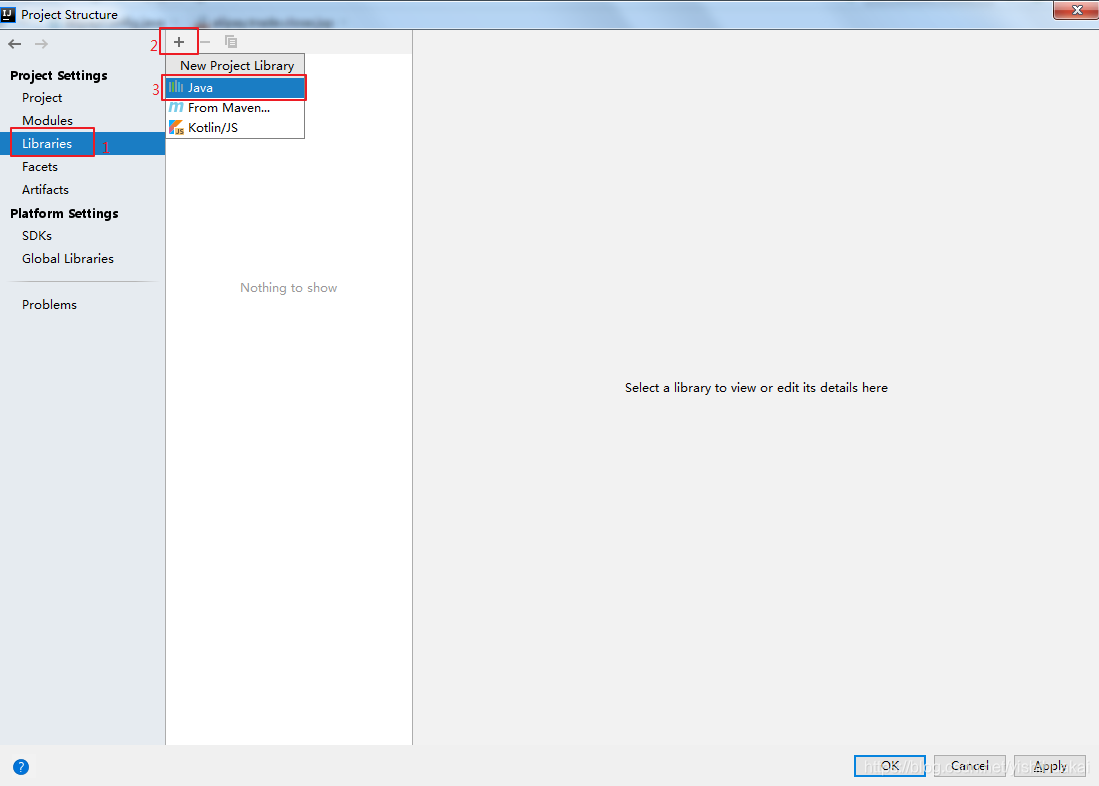Click the Nothing to show text
The width and height of the screenshot is (1099, 786).
[288, 287]
